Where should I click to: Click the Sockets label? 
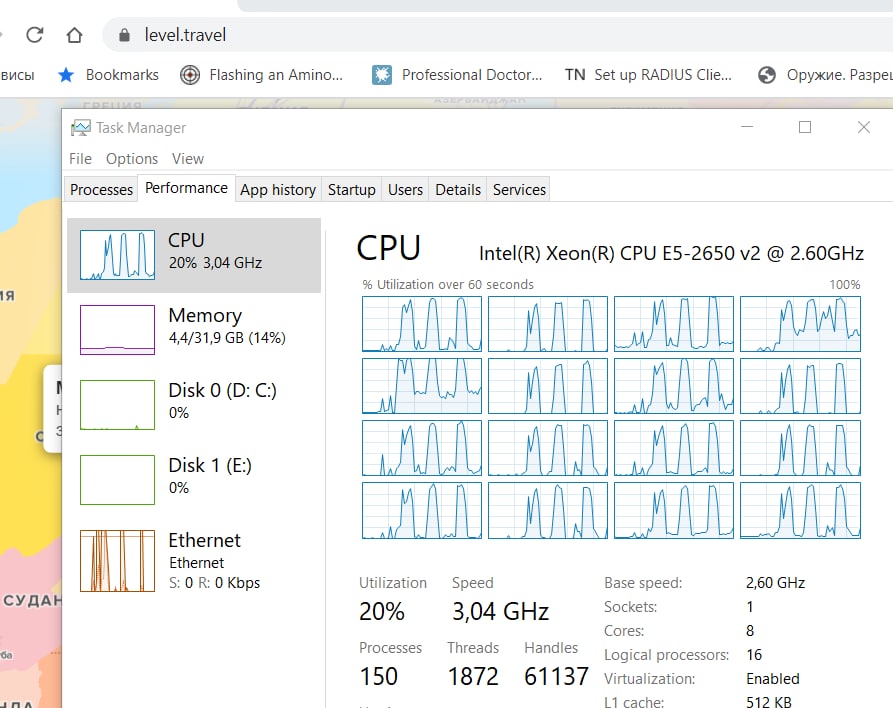630,607
